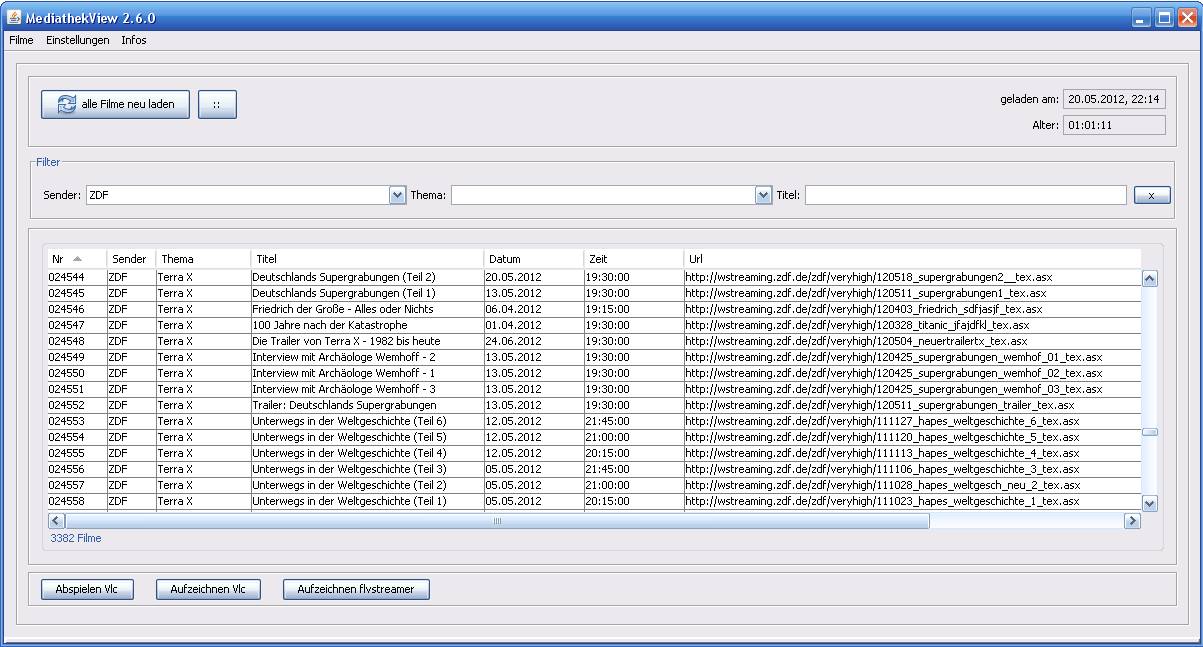Click the Abspielen Vlc button

click(x=87, y=590)
